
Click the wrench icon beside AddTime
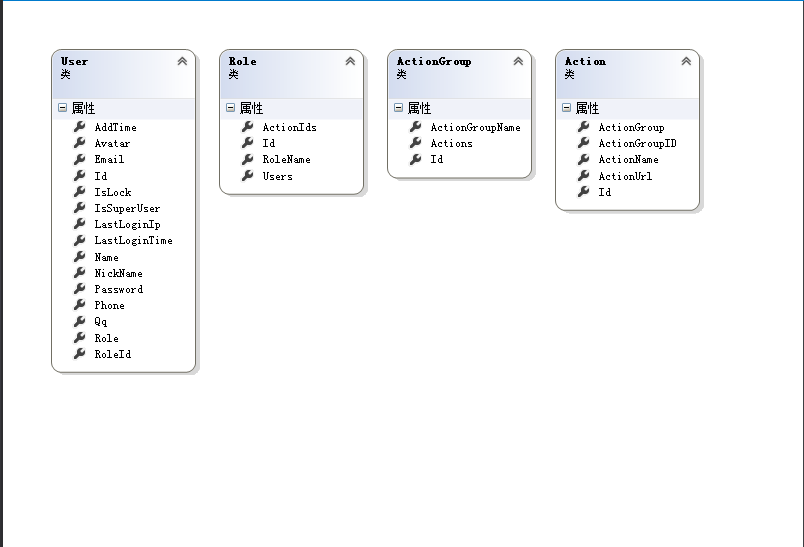[x=79, y=127]
